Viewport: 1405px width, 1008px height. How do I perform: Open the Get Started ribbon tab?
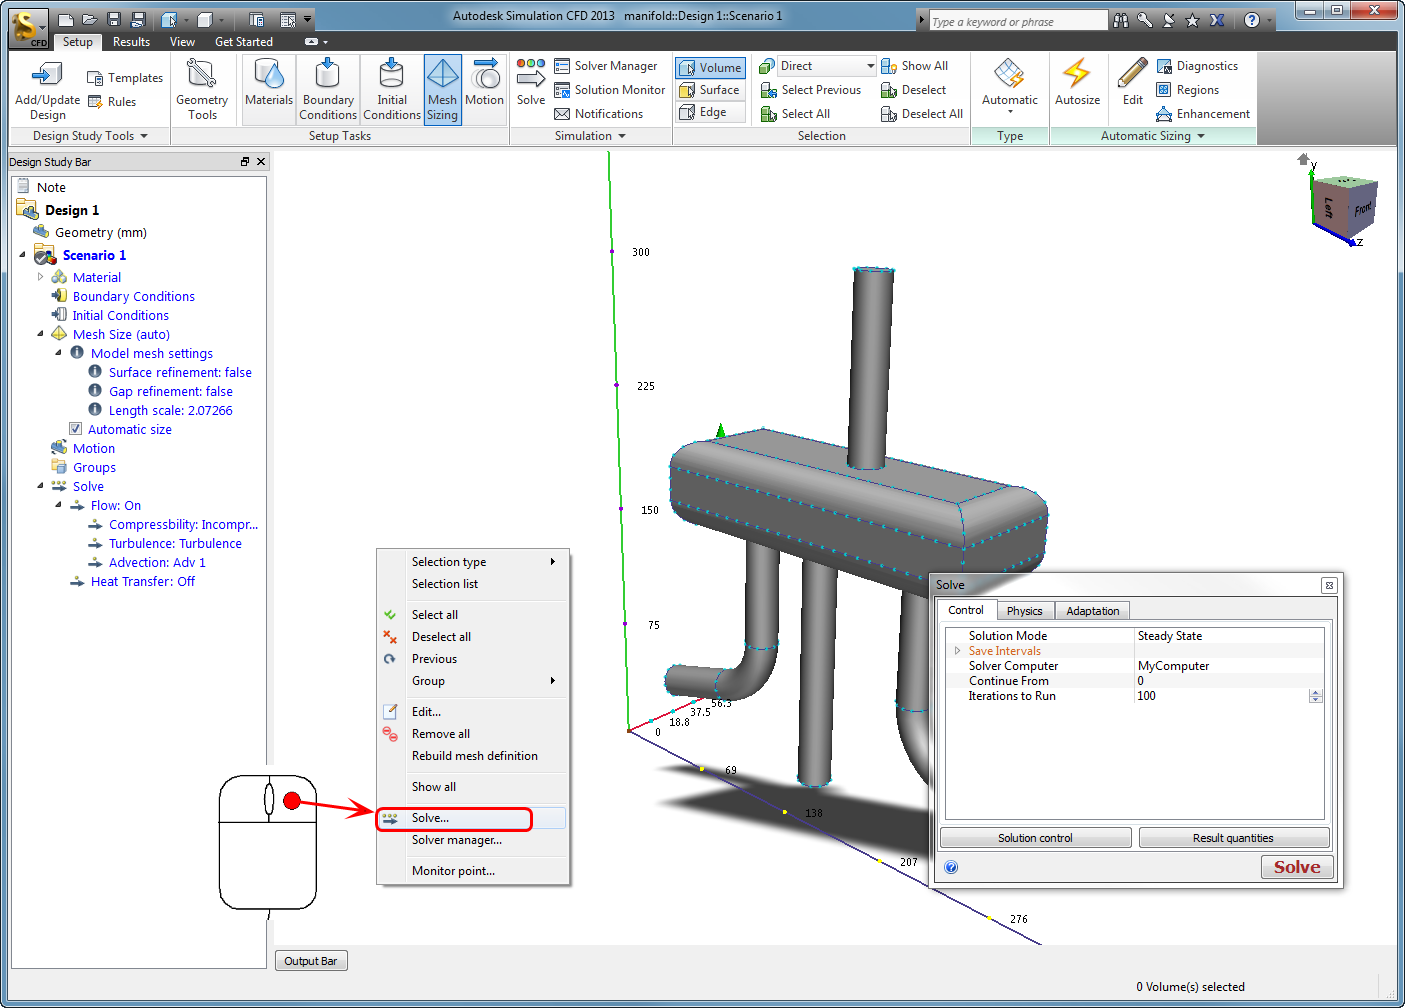coord(244,42)
